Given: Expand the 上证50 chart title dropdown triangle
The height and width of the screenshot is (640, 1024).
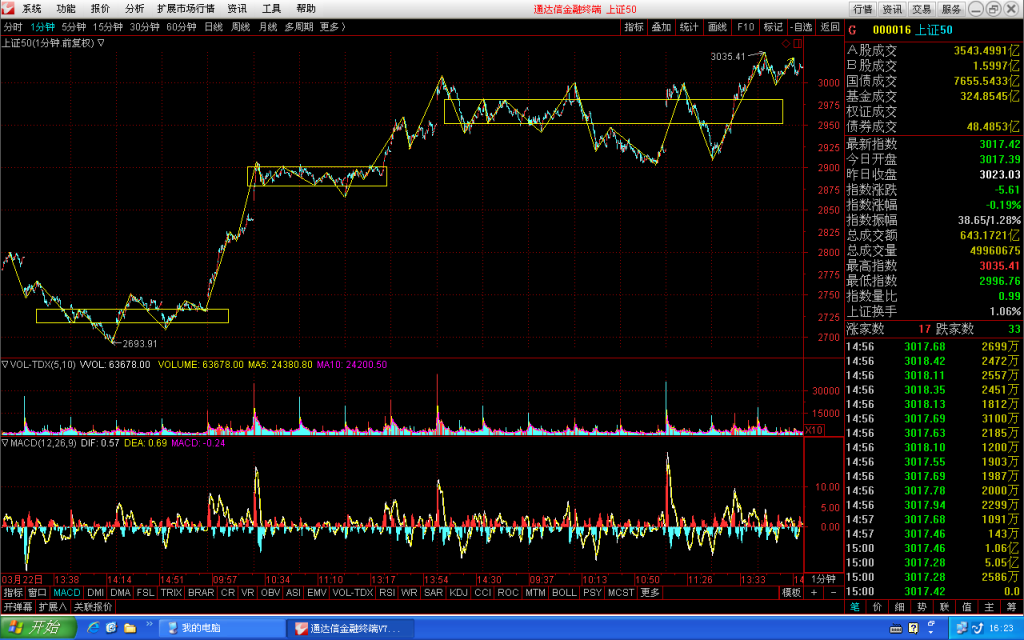Looking at the screenshot, I should pyautogui.click(x=101, y=43).
